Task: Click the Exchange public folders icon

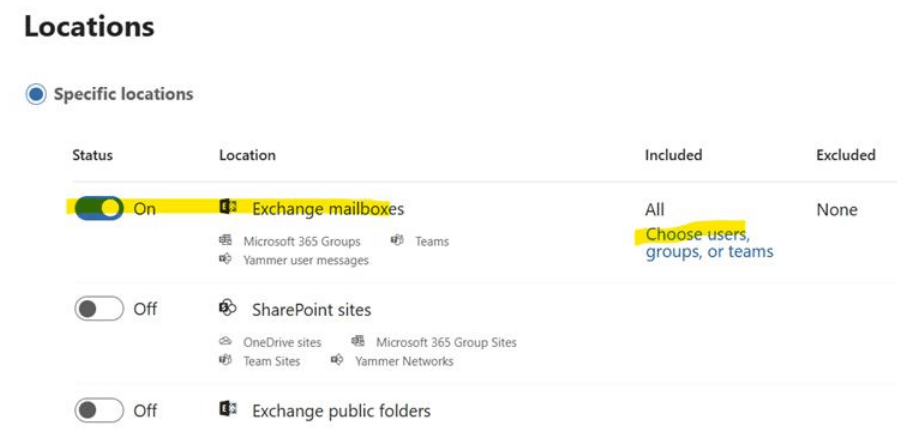Action: click(227, 410)
